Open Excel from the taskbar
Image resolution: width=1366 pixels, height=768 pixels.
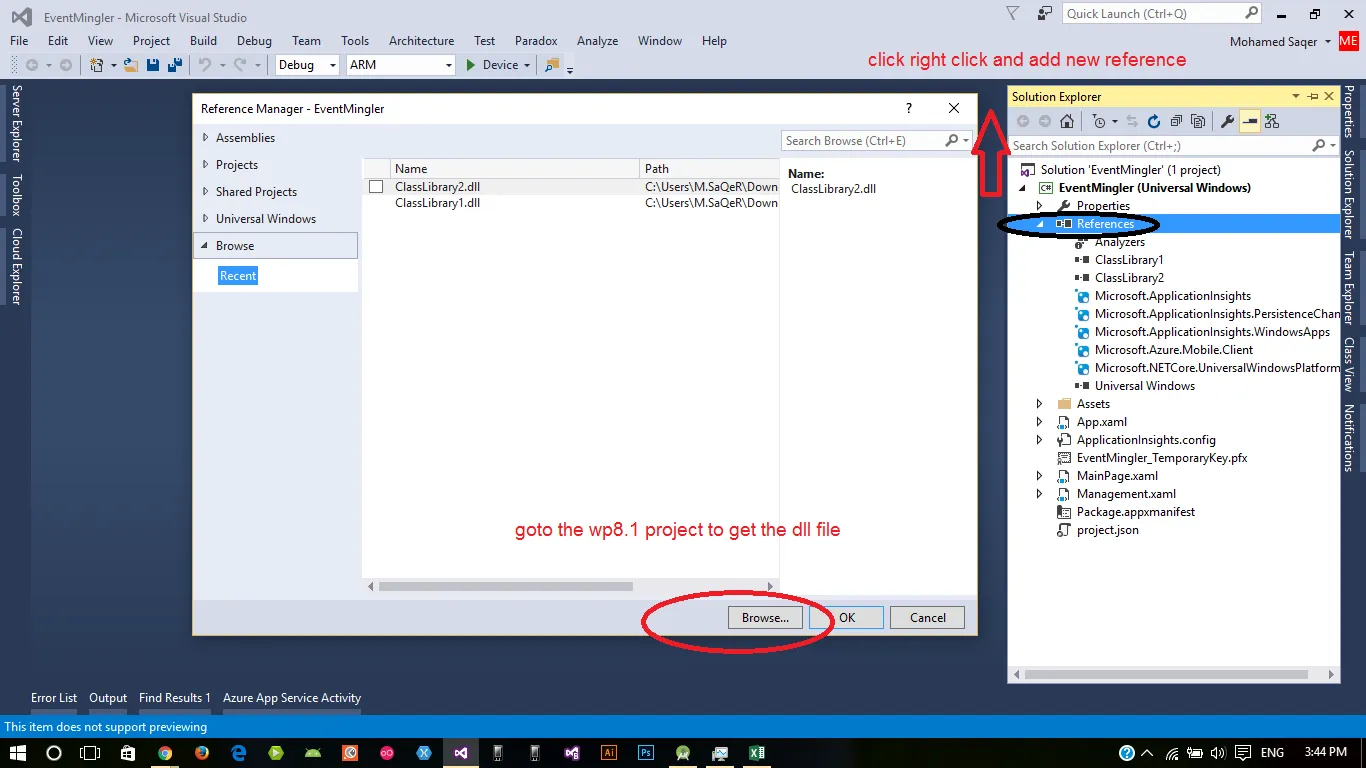point(757,753)
